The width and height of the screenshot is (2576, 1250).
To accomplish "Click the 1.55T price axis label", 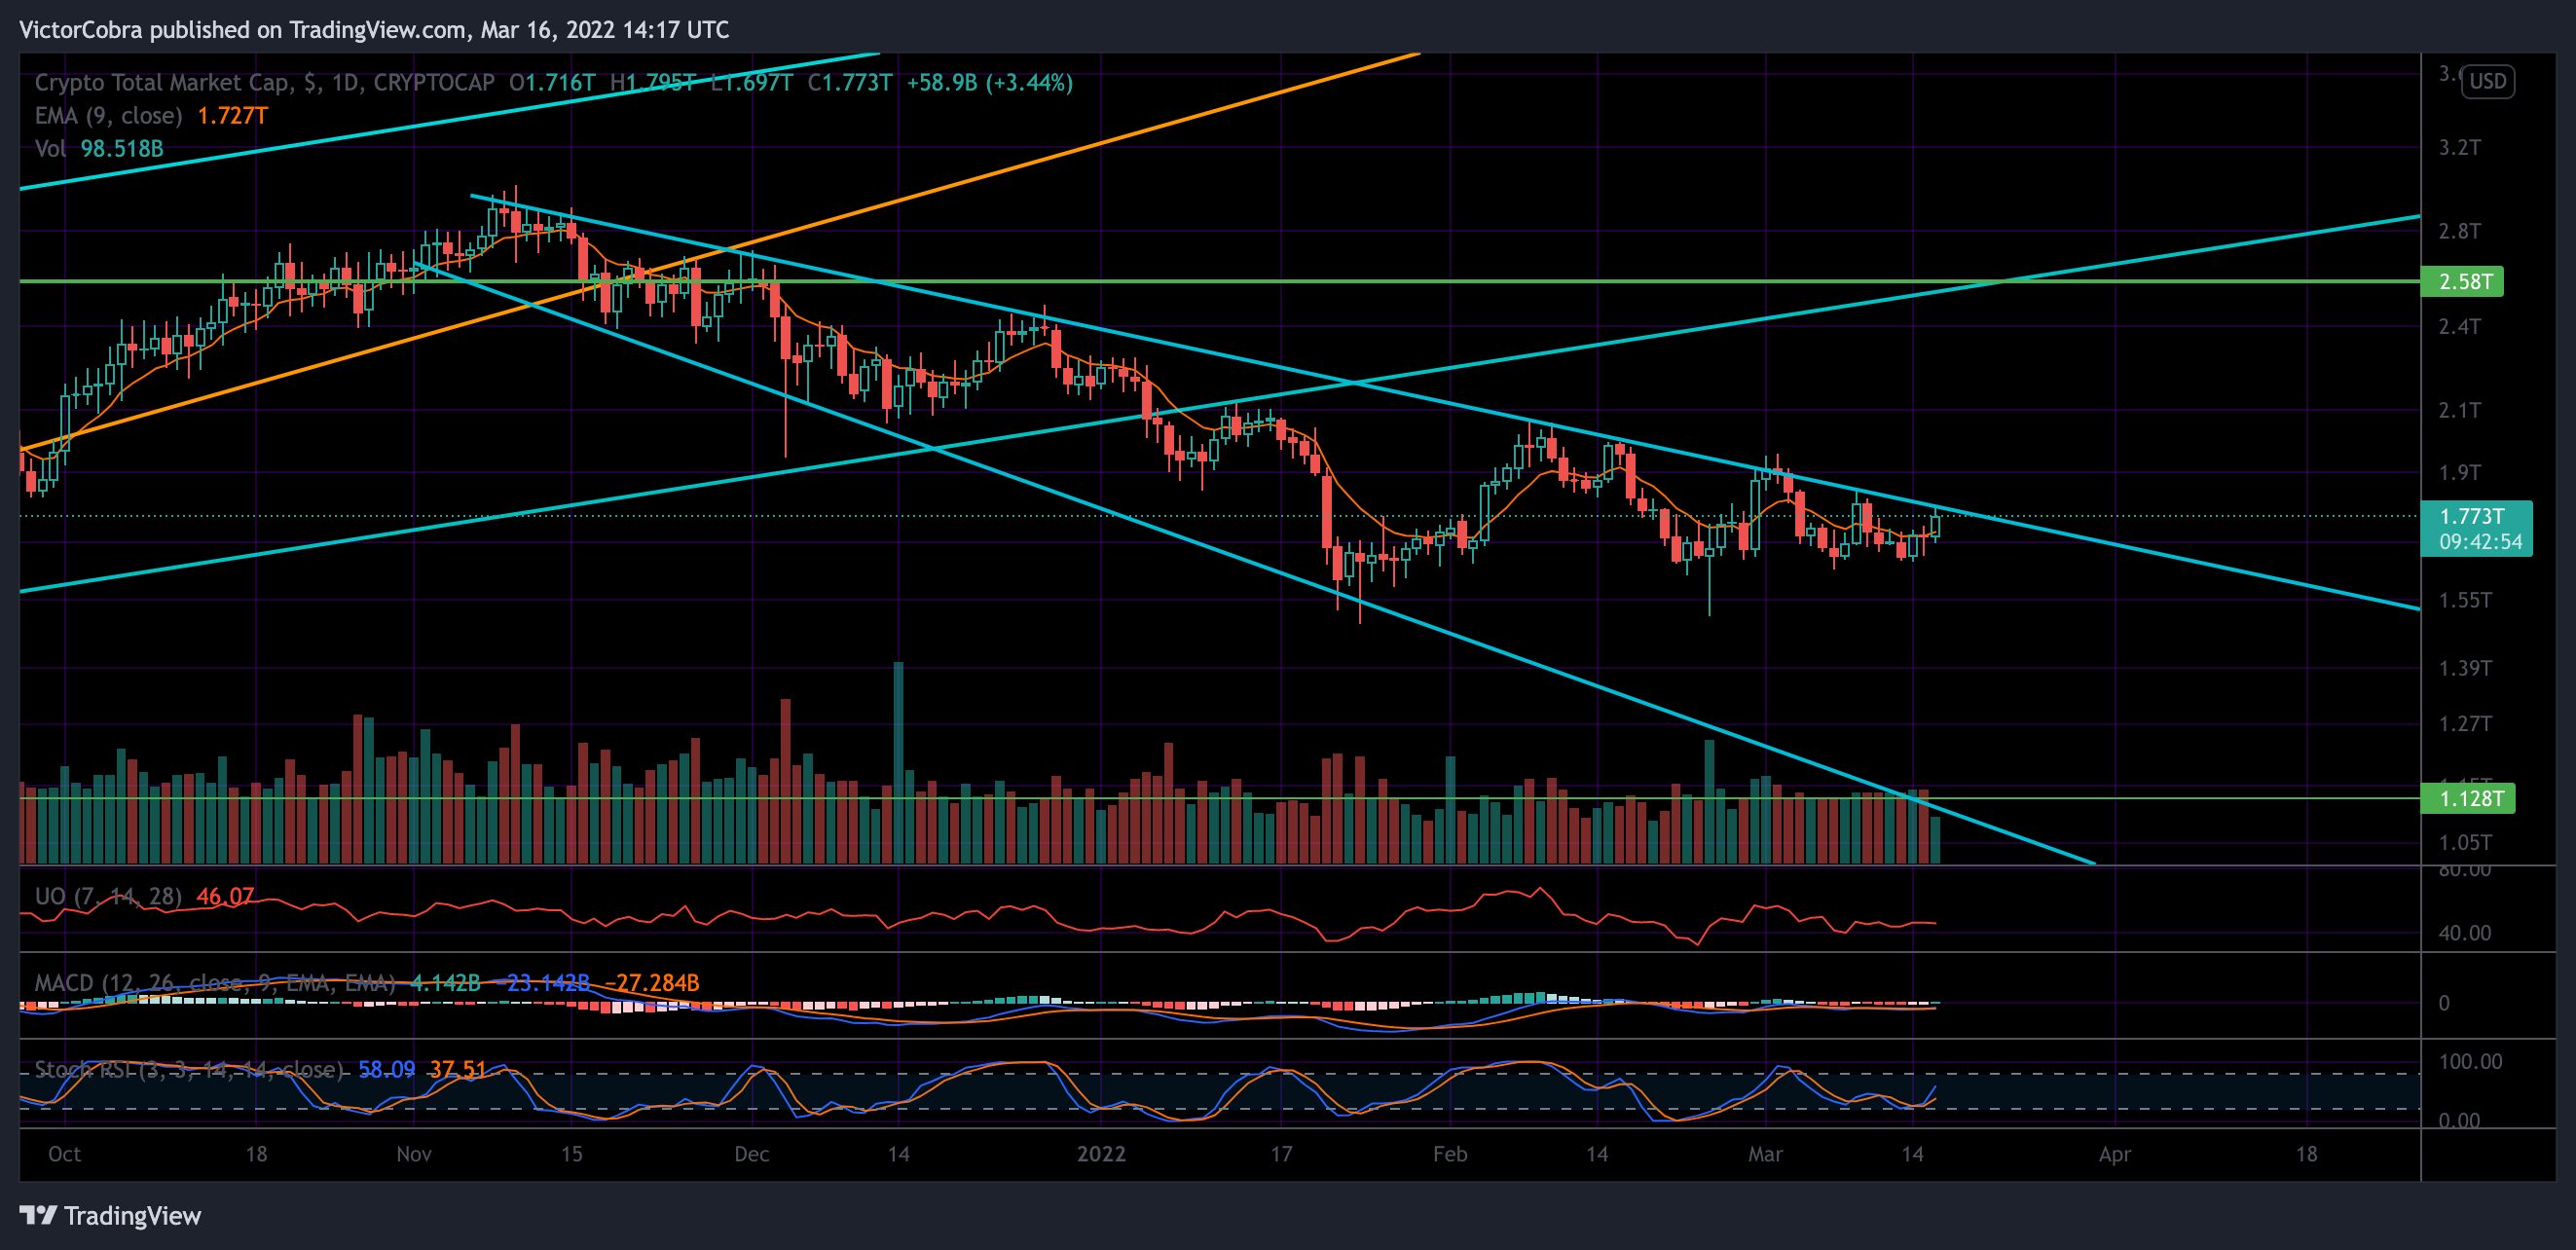I will (2465, 600).
